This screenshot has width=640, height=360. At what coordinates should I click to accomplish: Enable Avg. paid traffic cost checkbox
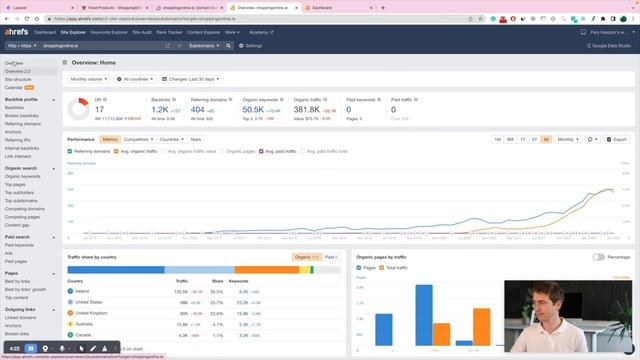(303, 151)
